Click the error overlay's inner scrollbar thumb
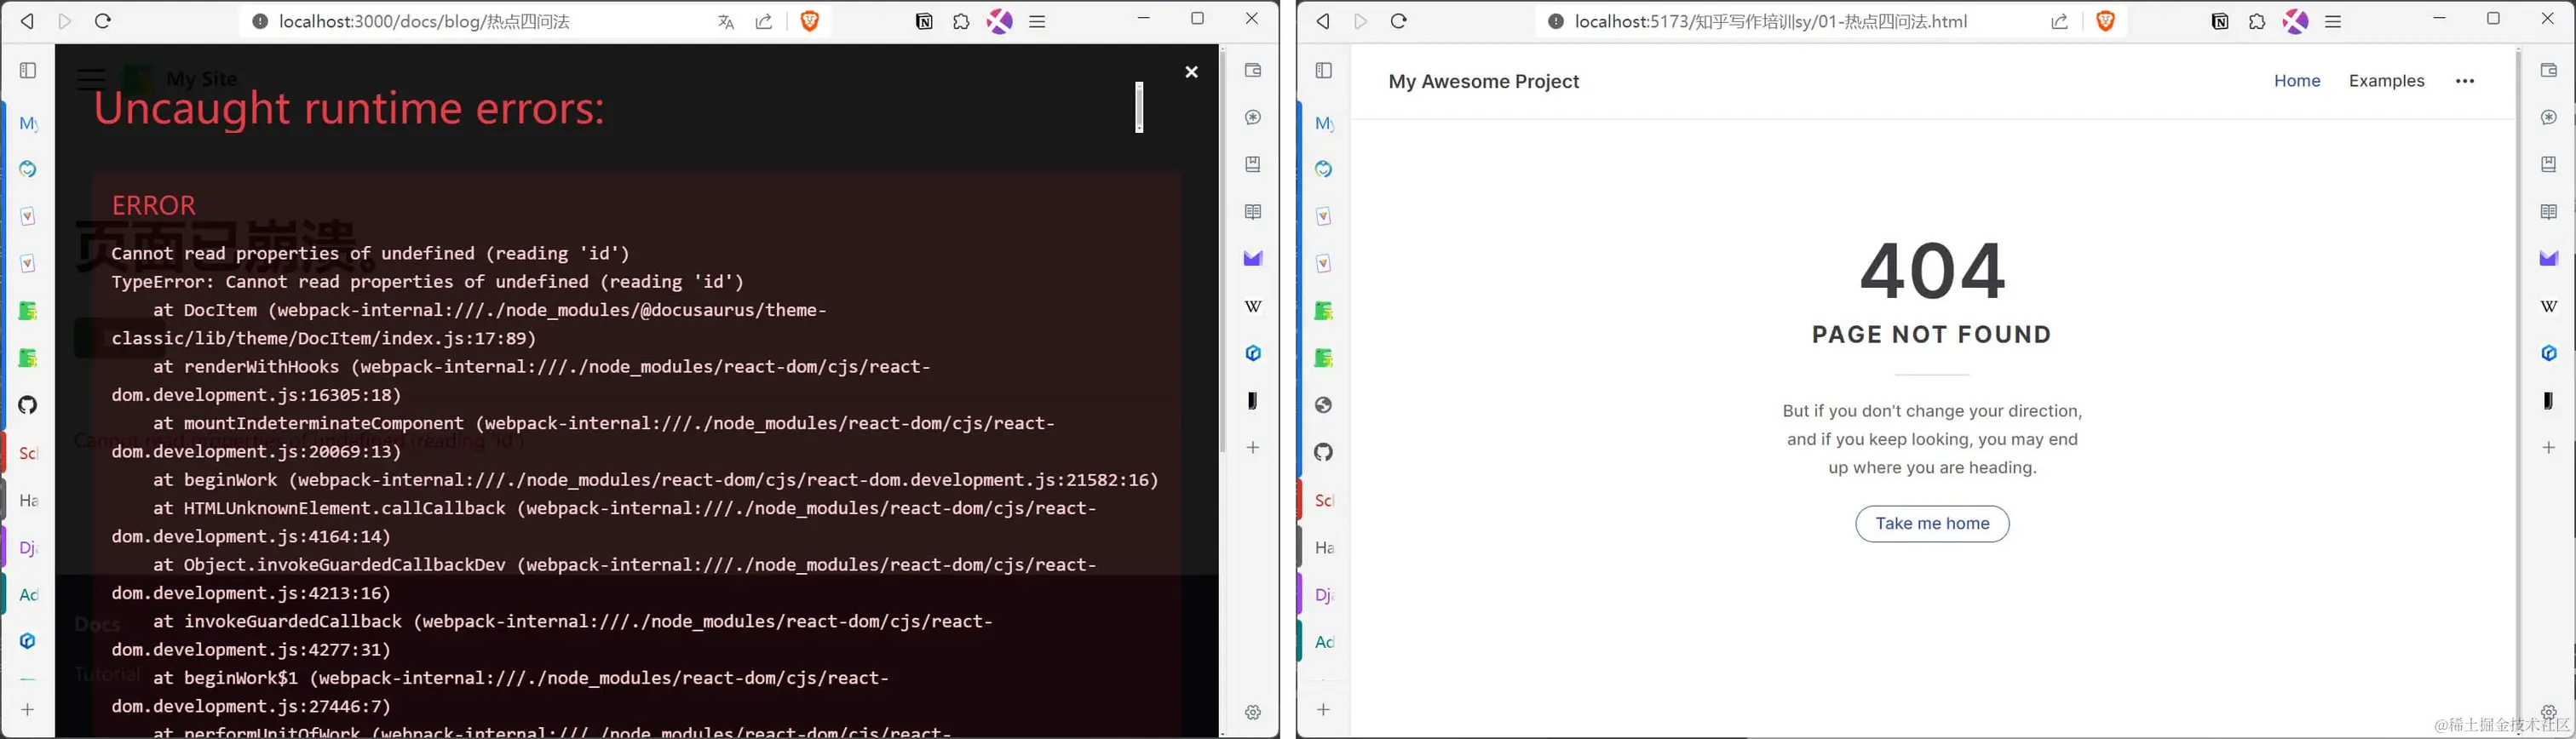This screenshot has height=739, width=2576. pos(1139,107)
